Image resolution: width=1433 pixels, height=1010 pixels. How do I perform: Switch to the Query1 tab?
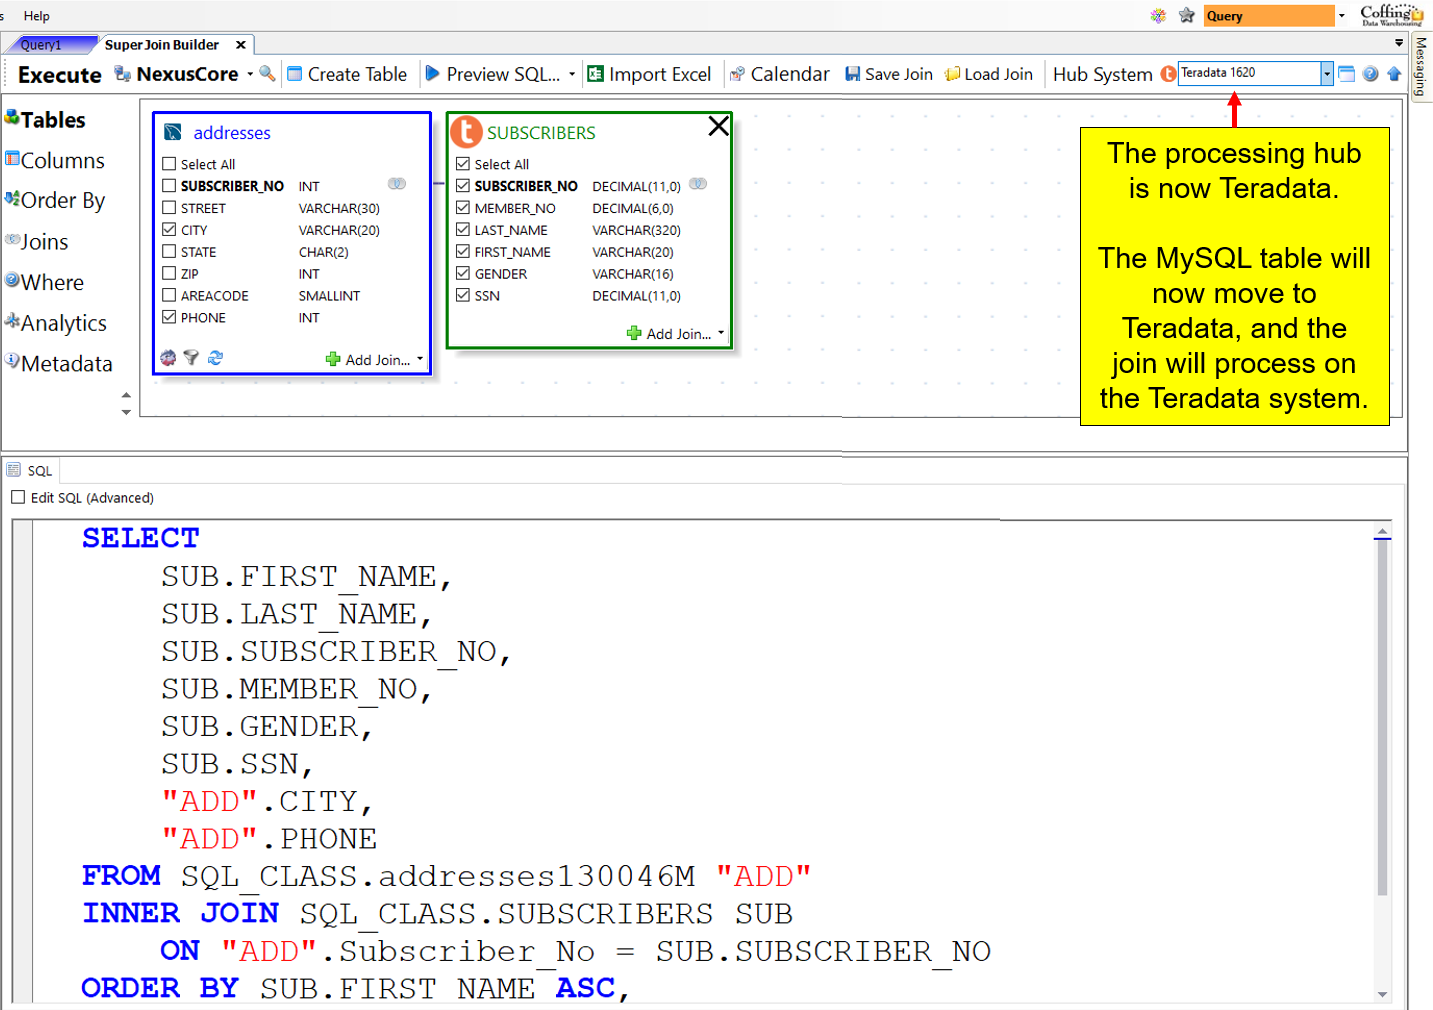click(x=42, y=45)
